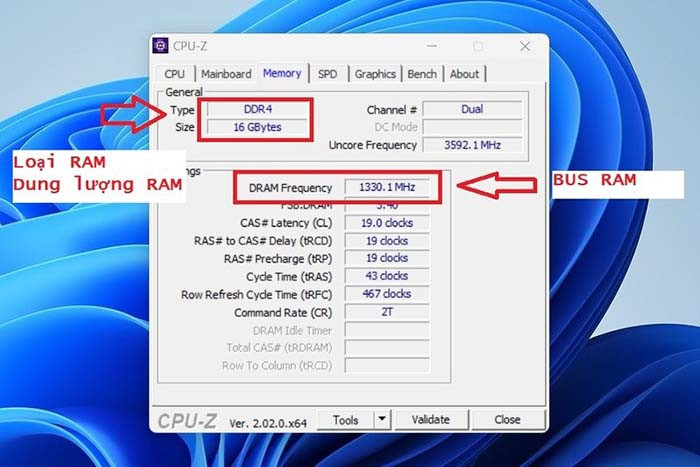Click the tRCD 19 clocks value

coord(387,241)
